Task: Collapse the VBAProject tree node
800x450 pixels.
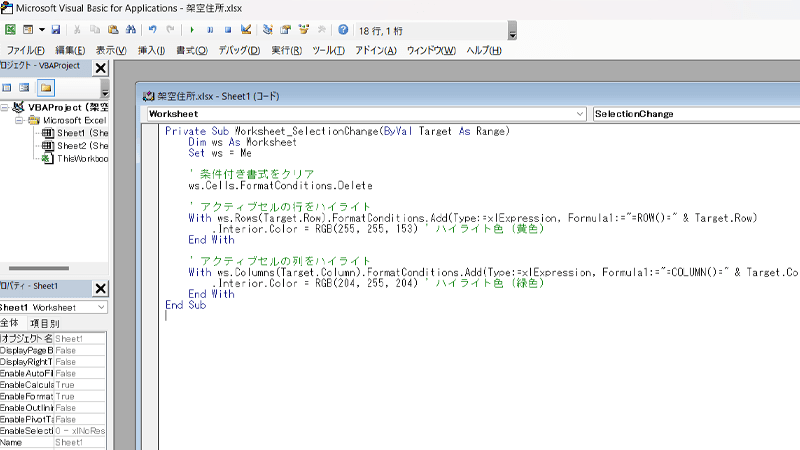Action: click(5, 107)
